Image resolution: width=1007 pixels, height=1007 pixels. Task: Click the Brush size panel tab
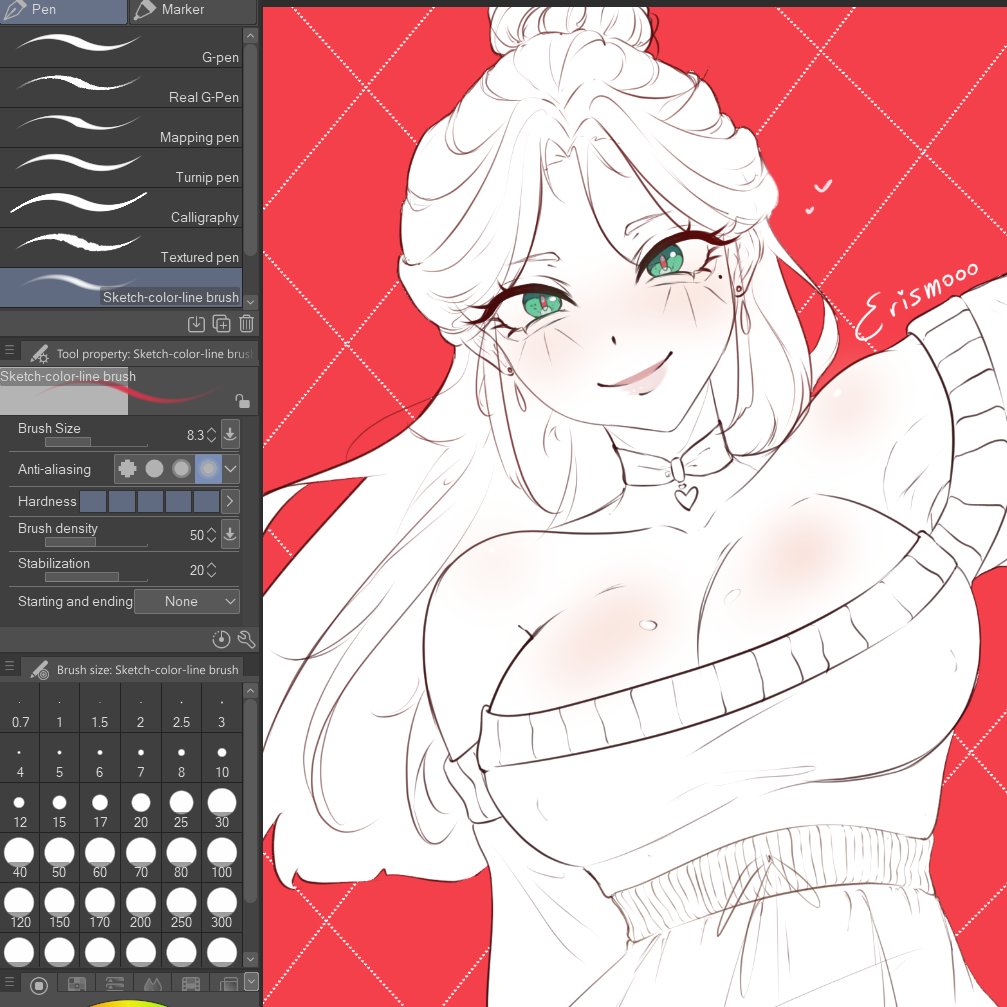[x=134, y=669]
